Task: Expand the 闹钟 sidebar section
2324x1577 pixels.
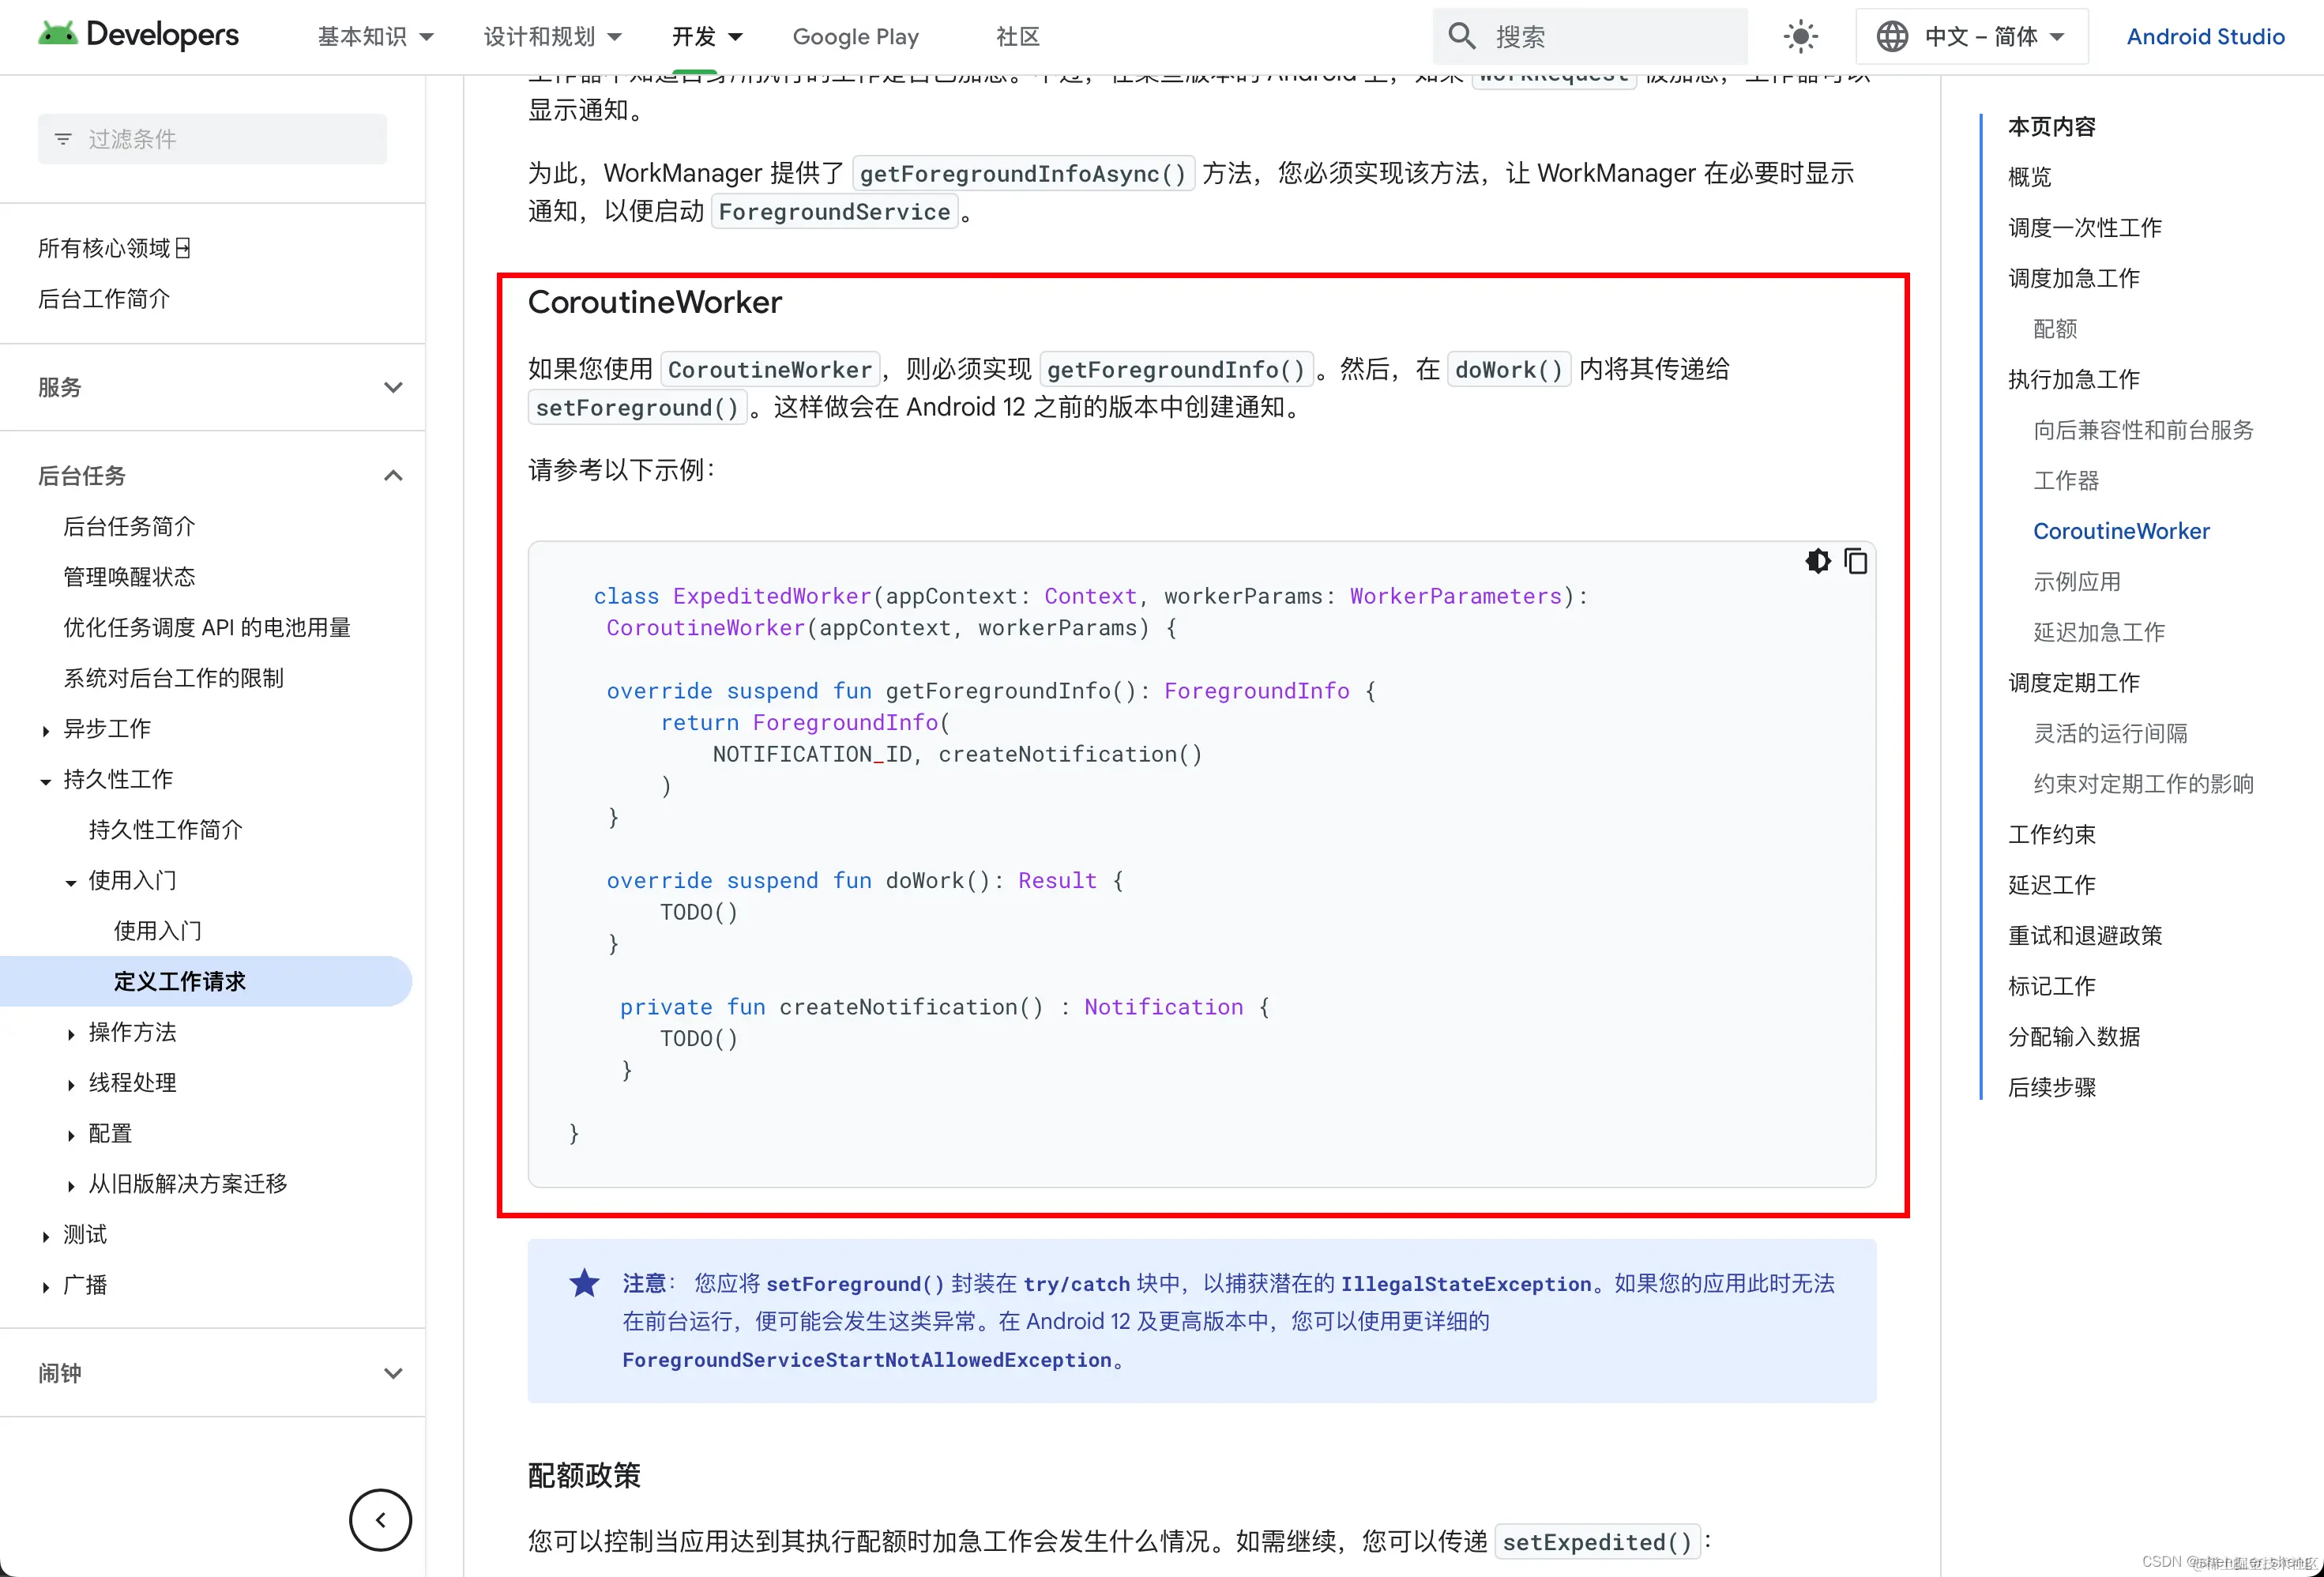Action: click(393, 1373)
